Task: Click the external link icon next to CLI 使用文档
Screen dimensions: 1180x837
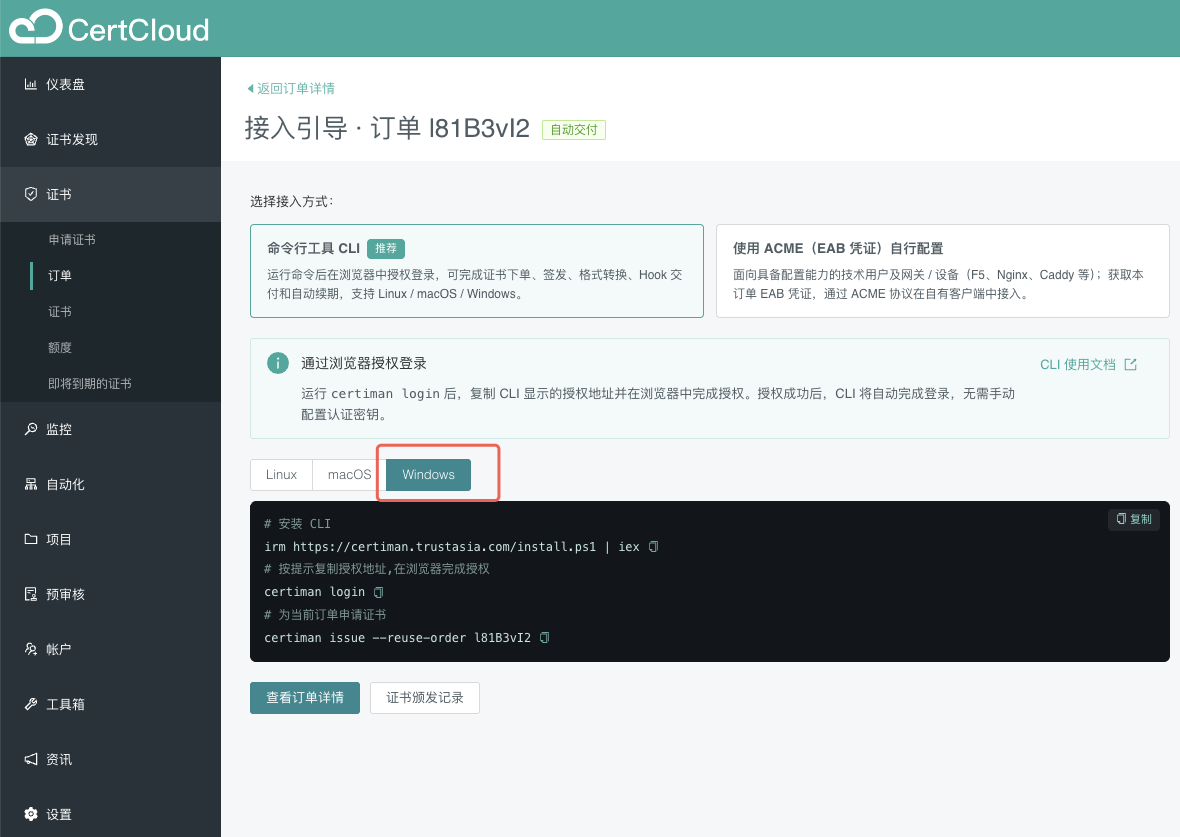Action: coord(1130,364)
